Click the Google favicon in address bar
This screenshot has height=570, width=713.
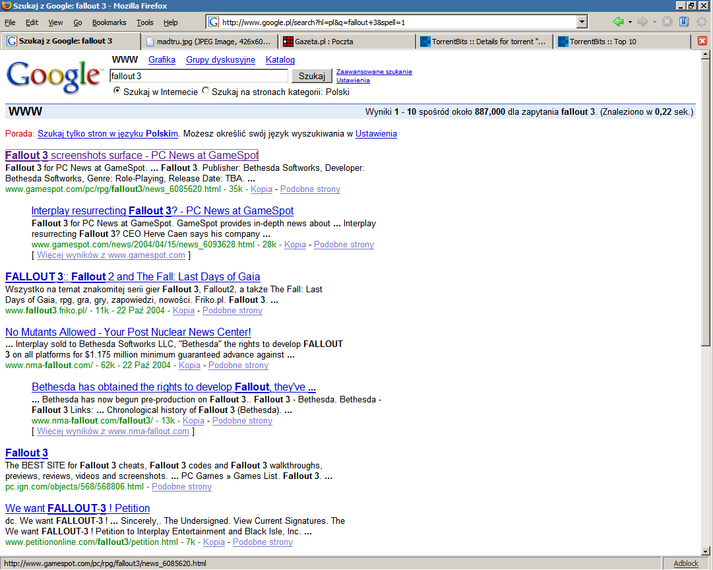[214, 22]
